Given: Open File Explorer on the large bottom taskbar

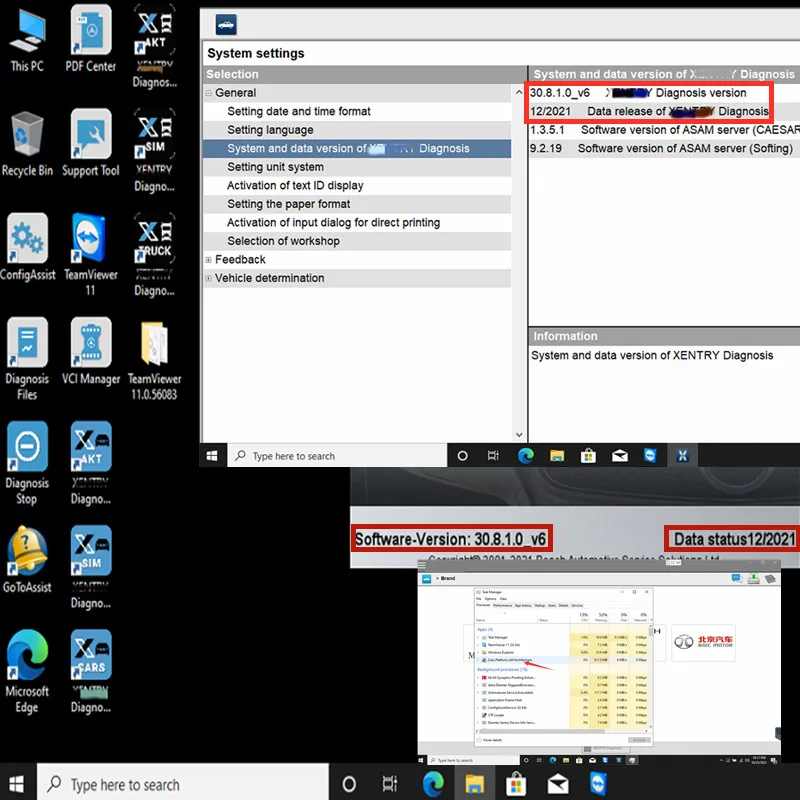Looking at the screenshot, I should (474, 783).
